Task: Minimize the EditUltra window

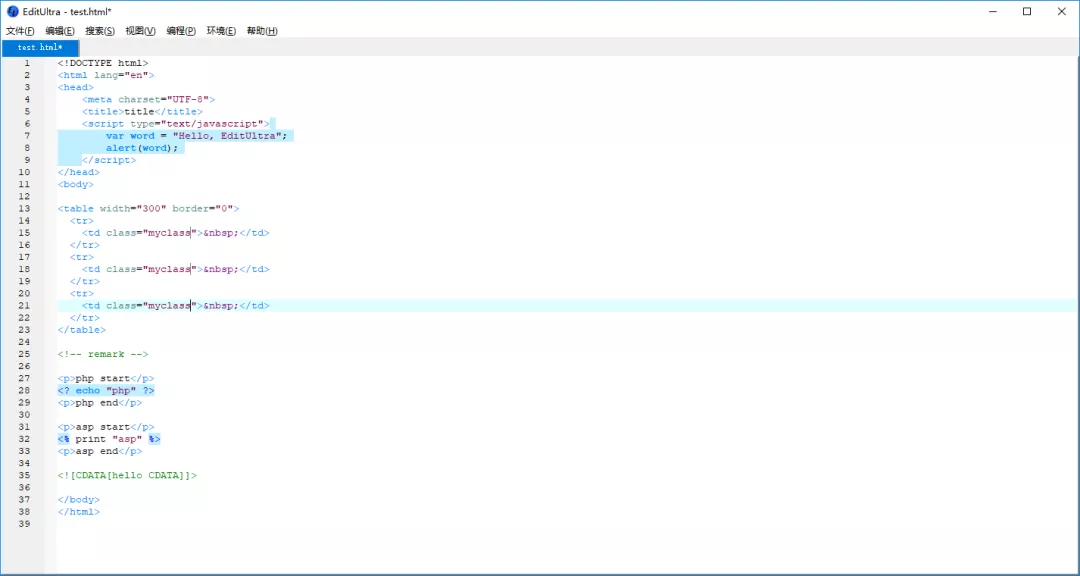Action: click(x=993, y=12)
